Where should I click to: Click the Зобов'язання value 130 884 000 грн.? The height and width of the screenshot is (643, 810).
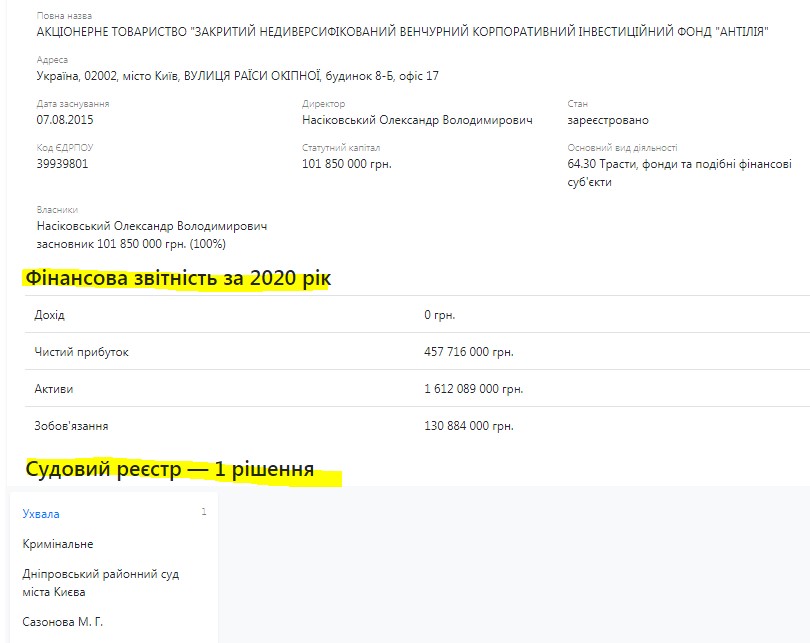click(469, 426)
